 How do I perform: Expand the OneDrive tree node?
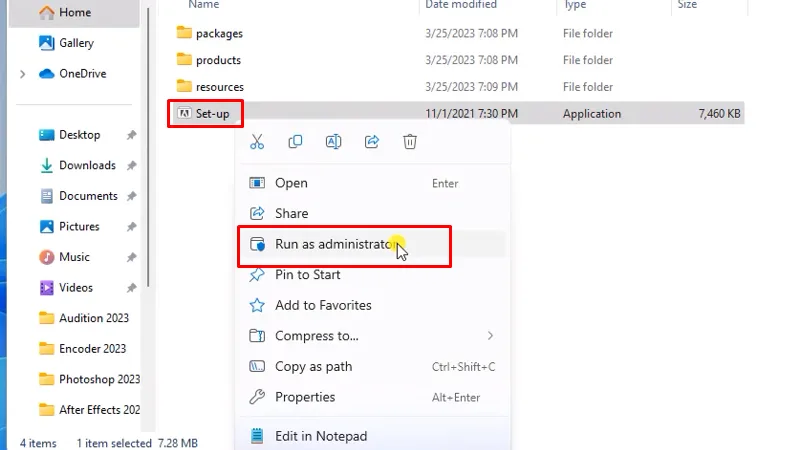[x=22, y=74]
